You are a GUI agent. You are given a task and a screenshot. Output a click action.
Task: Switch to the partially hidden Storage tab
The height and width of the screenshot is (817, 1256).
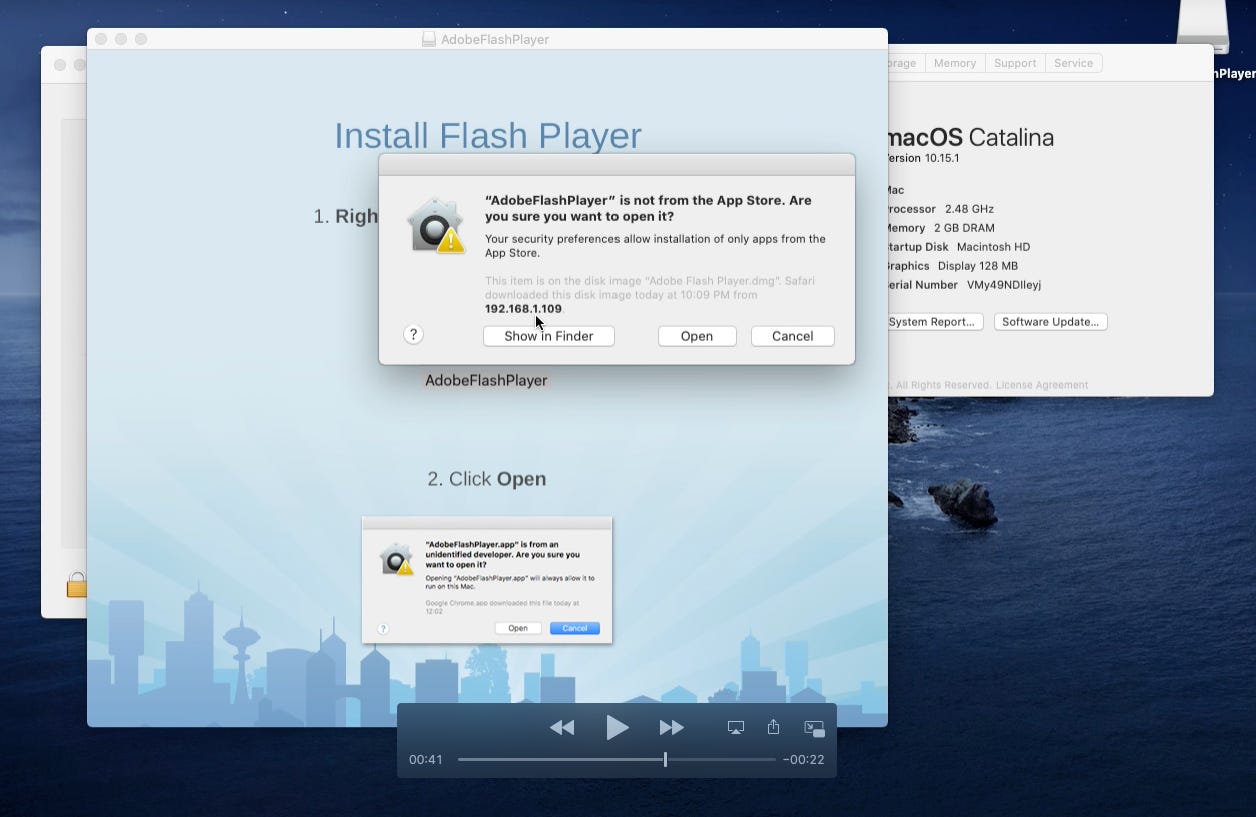coord(905,63)
